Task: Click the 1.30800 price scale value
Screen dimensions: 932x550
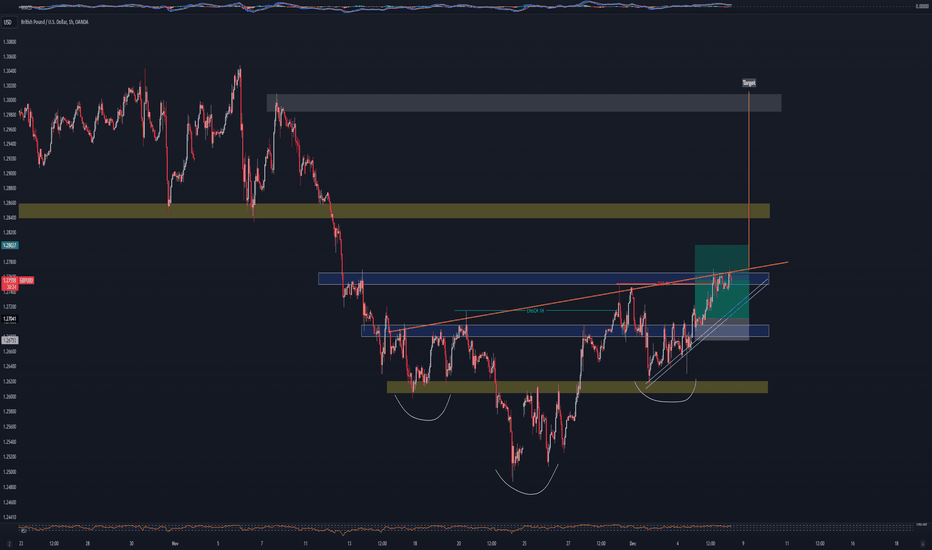Action: click(10, 42)
